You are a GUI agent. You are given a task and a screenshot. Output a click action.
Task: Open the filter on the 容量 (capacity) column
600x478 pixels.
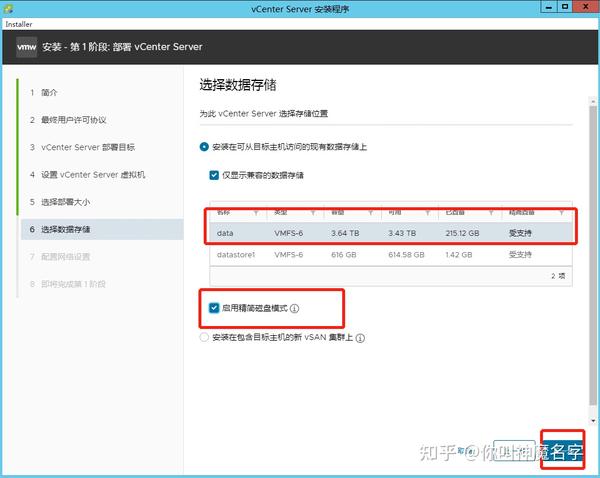pos(370,213)
